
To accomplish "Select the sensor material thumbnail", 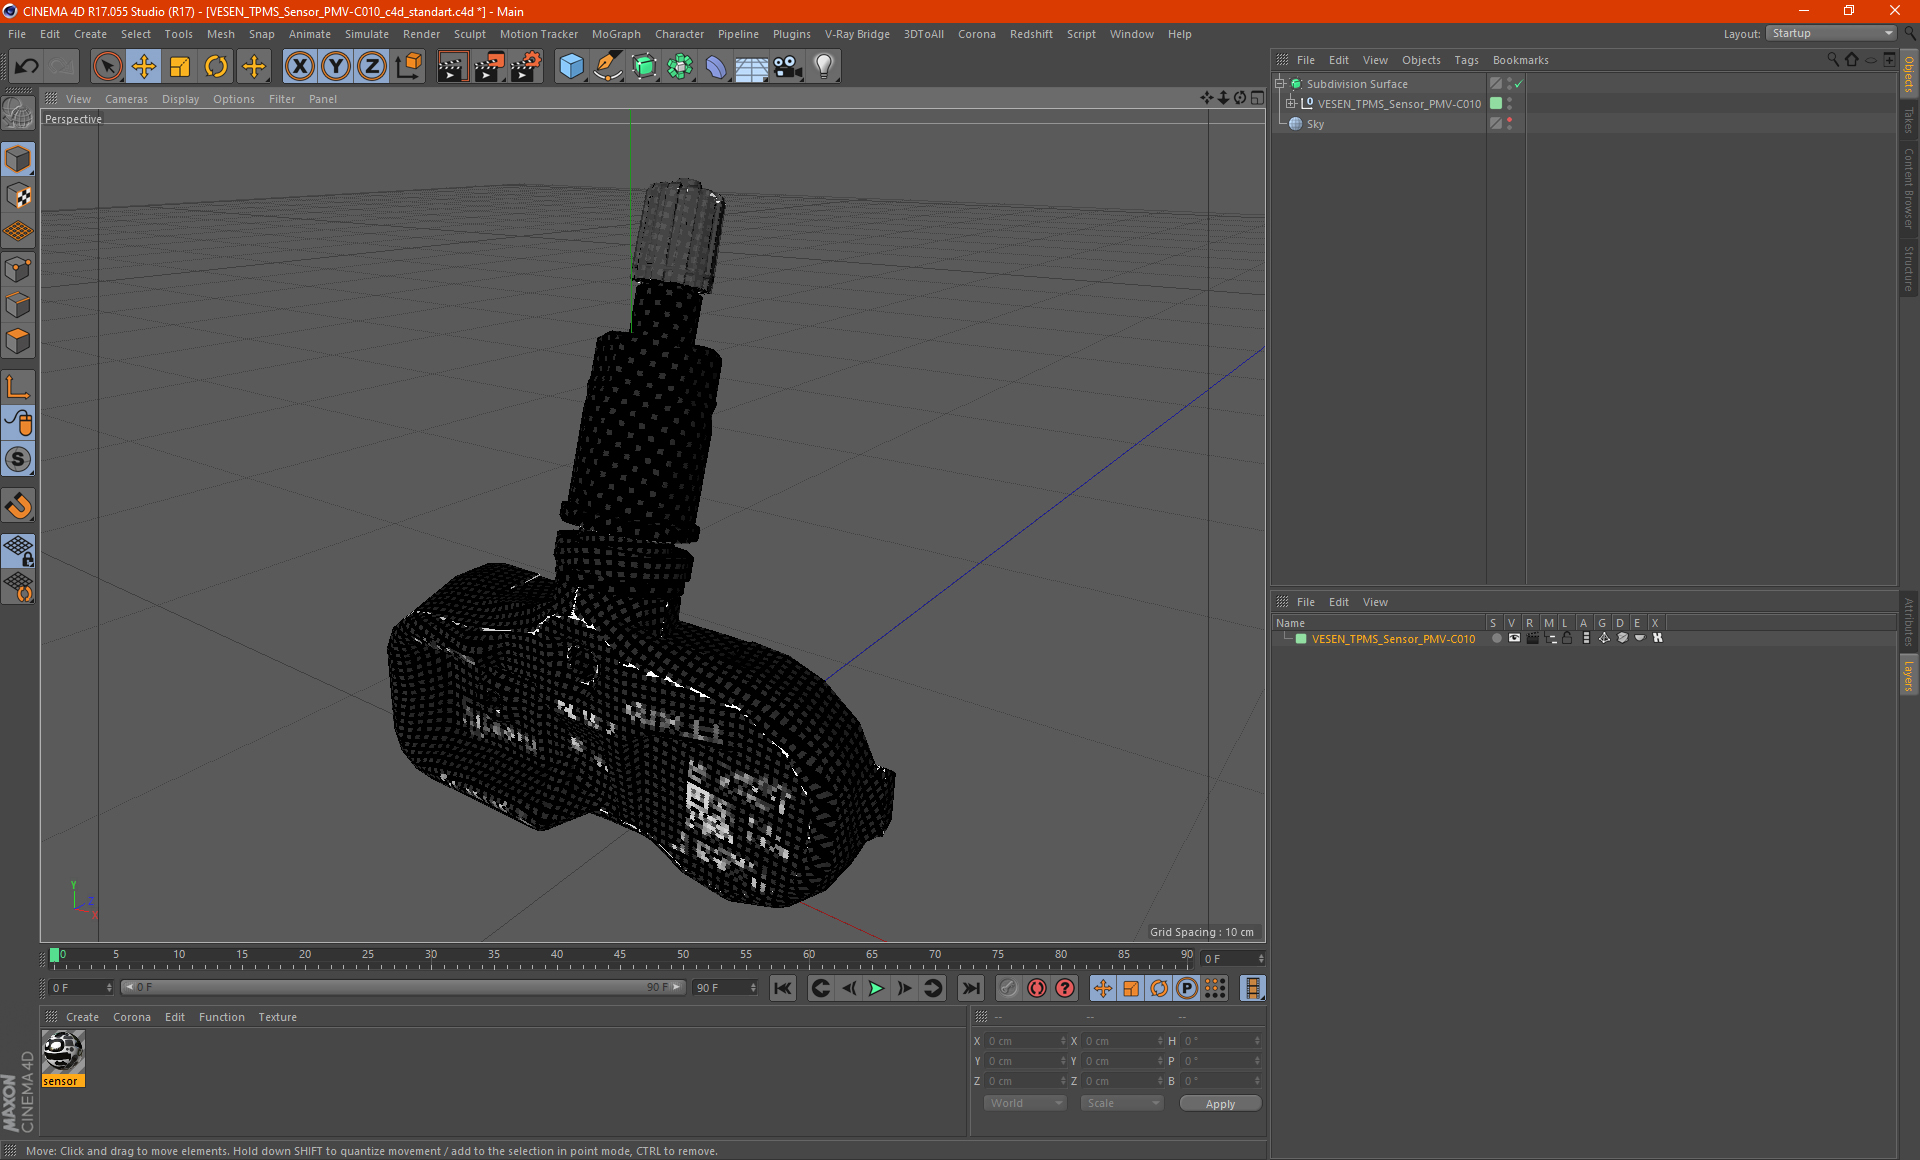I will [x=63, y=1052].
